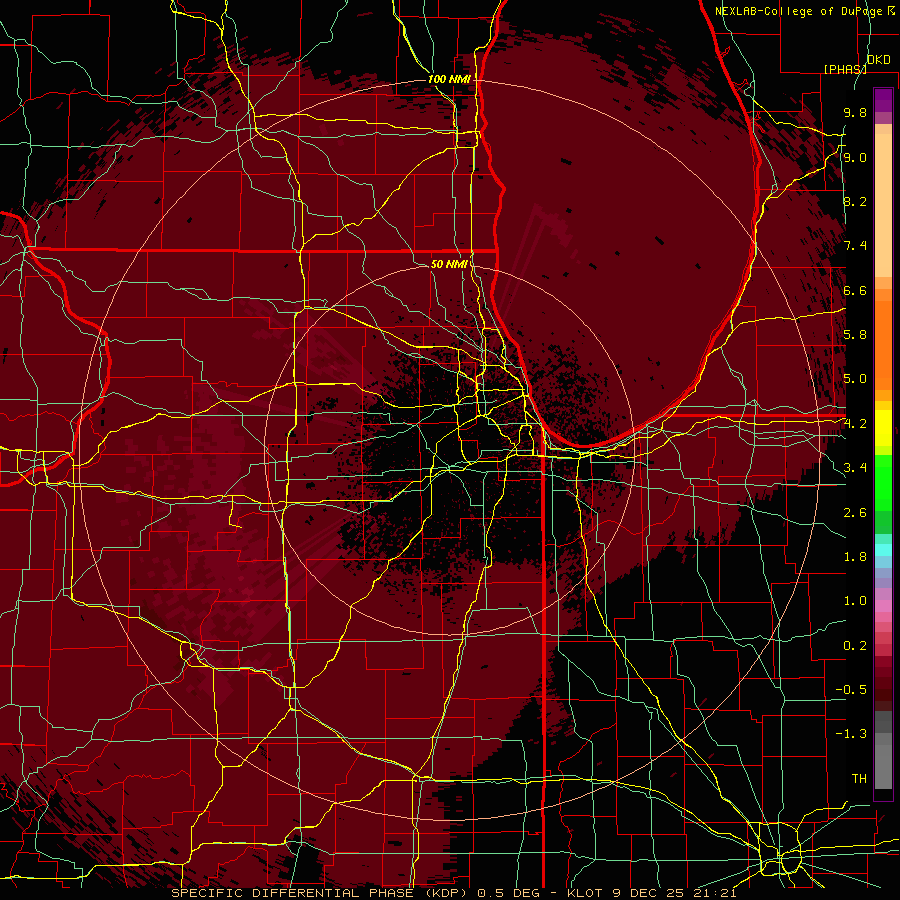This screenshot has height=900, width=900.
Task: Click the 2.6 scale value
Action: point(855,513)
